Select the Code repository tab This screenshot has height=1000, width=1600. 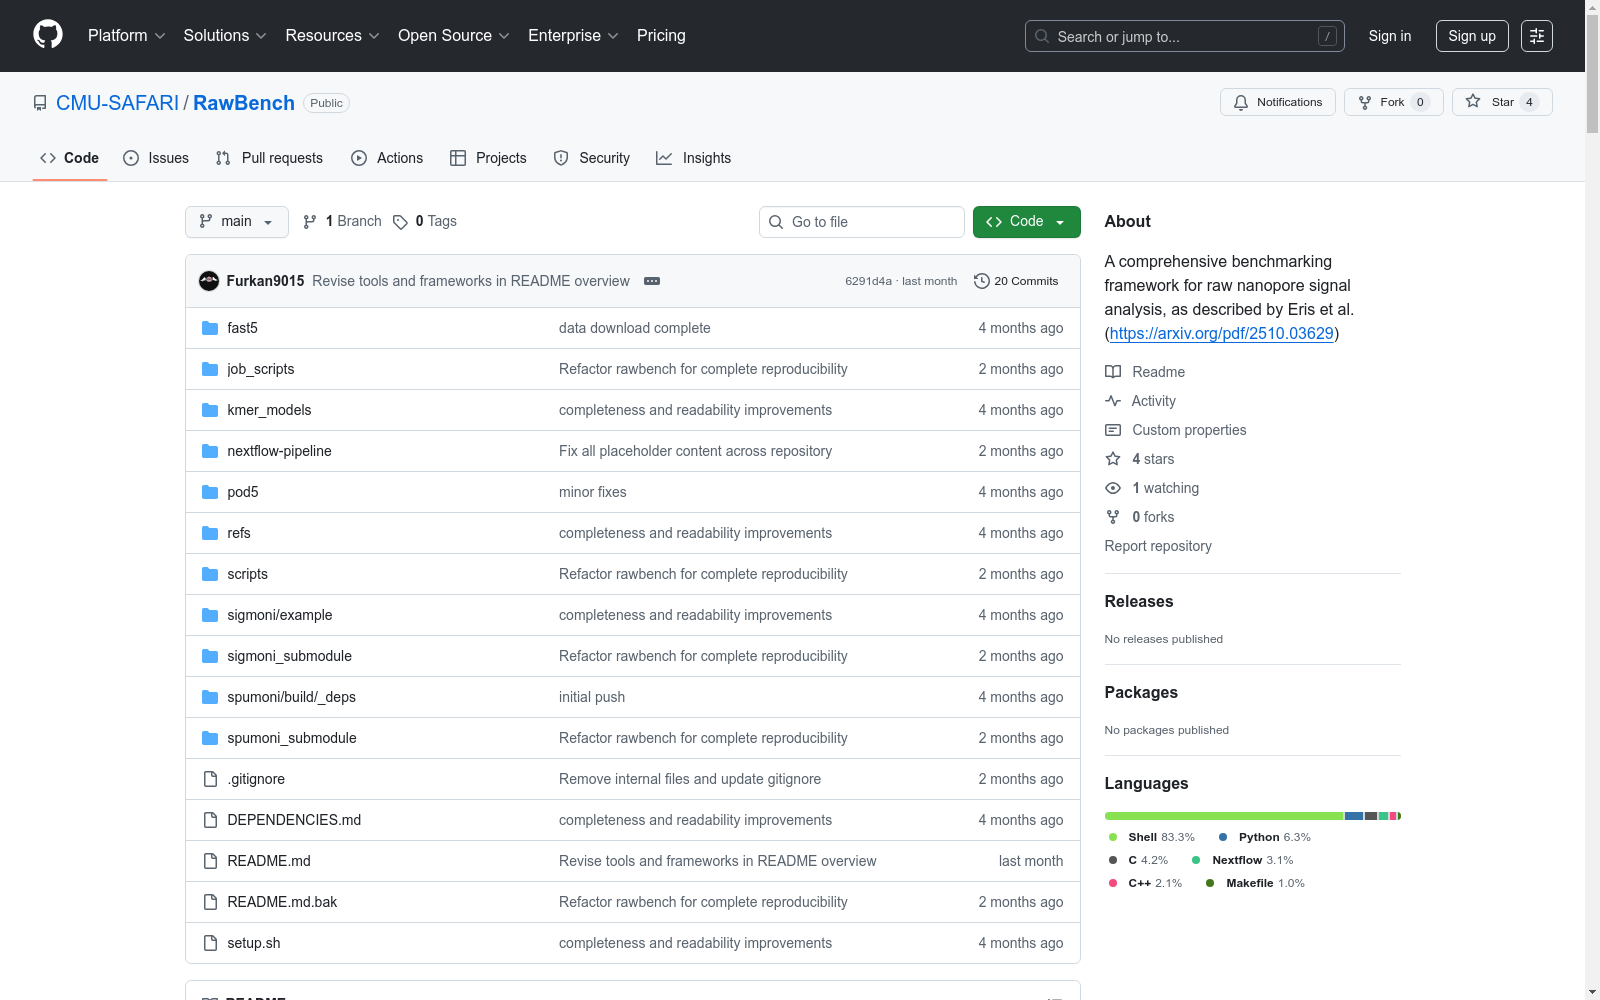click(70, 158)
